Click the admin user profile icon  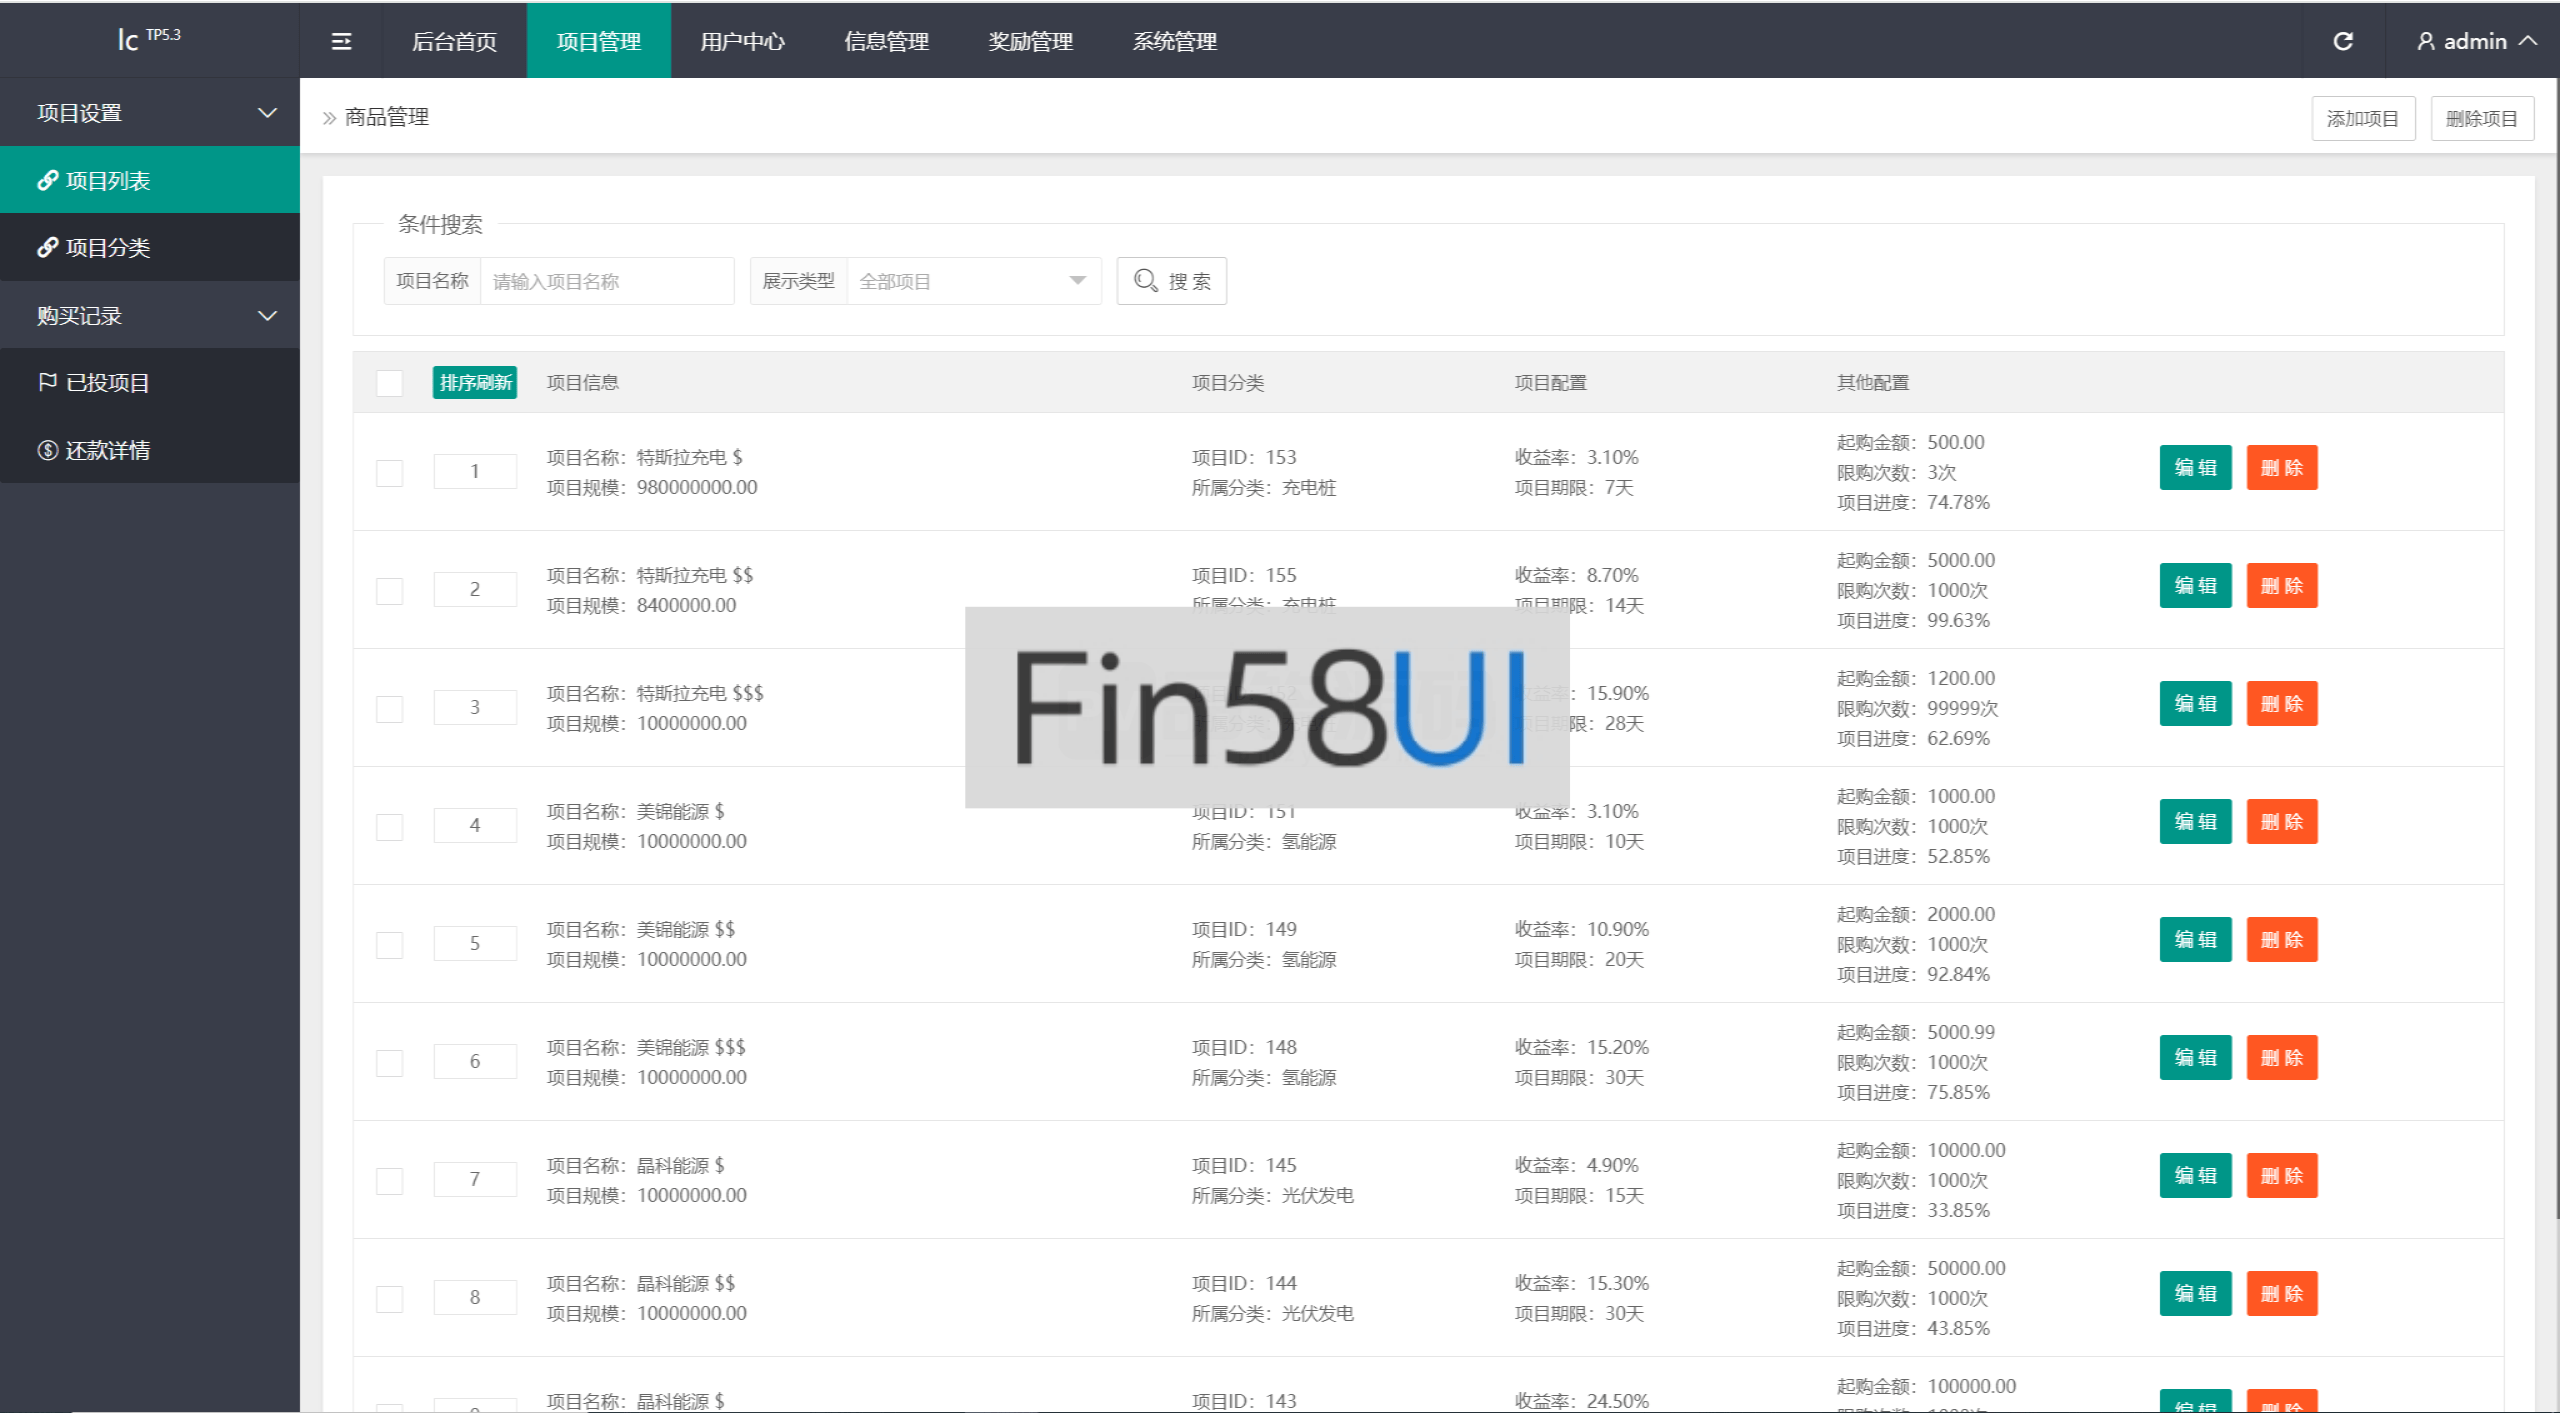pyautogui.click(x=2426, y=41)
